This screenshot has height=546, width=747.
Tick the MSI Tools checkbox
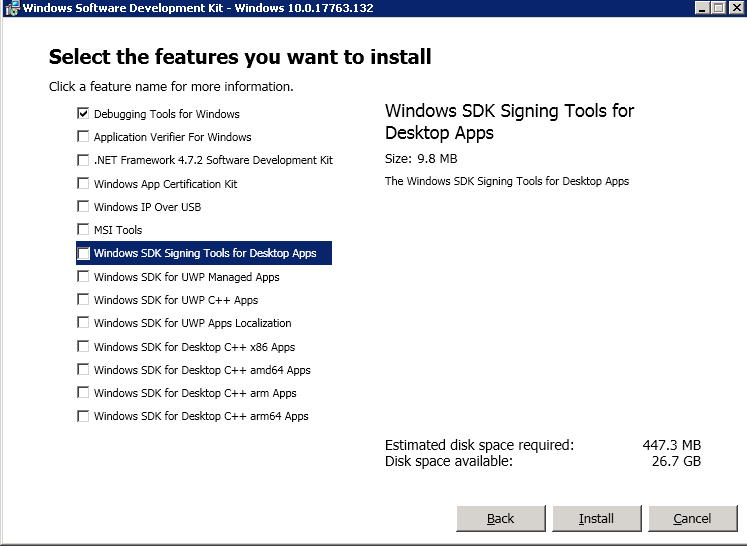[x=83, y=230]
